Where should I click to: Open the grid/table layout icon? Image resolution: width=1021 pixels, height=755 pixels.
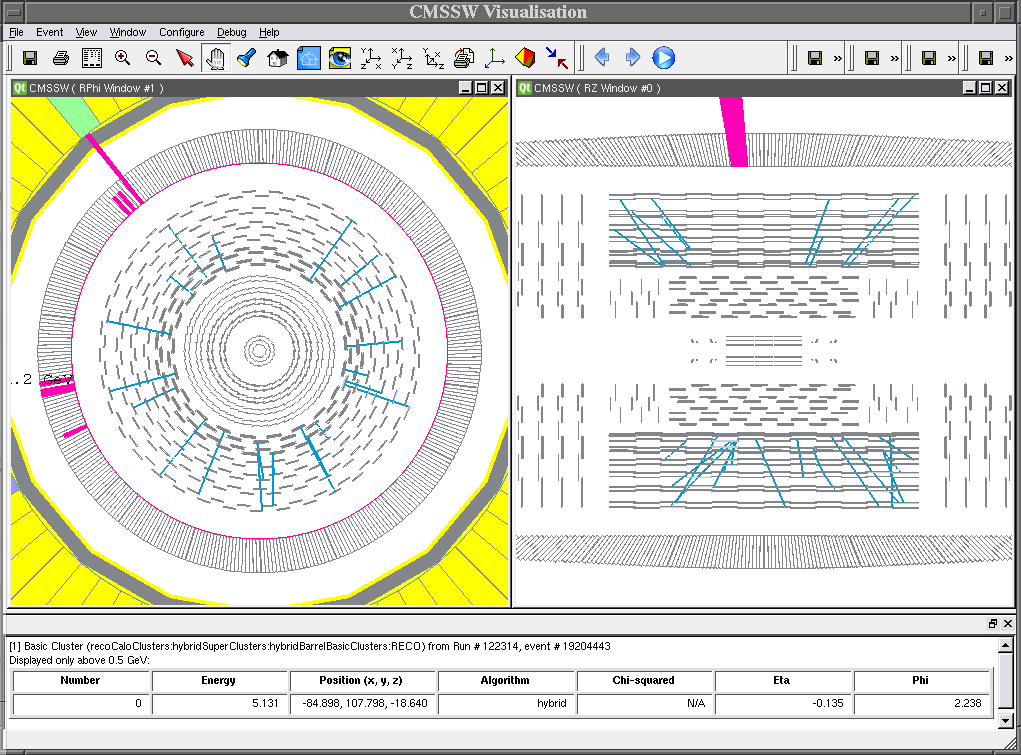coord(92,58)
